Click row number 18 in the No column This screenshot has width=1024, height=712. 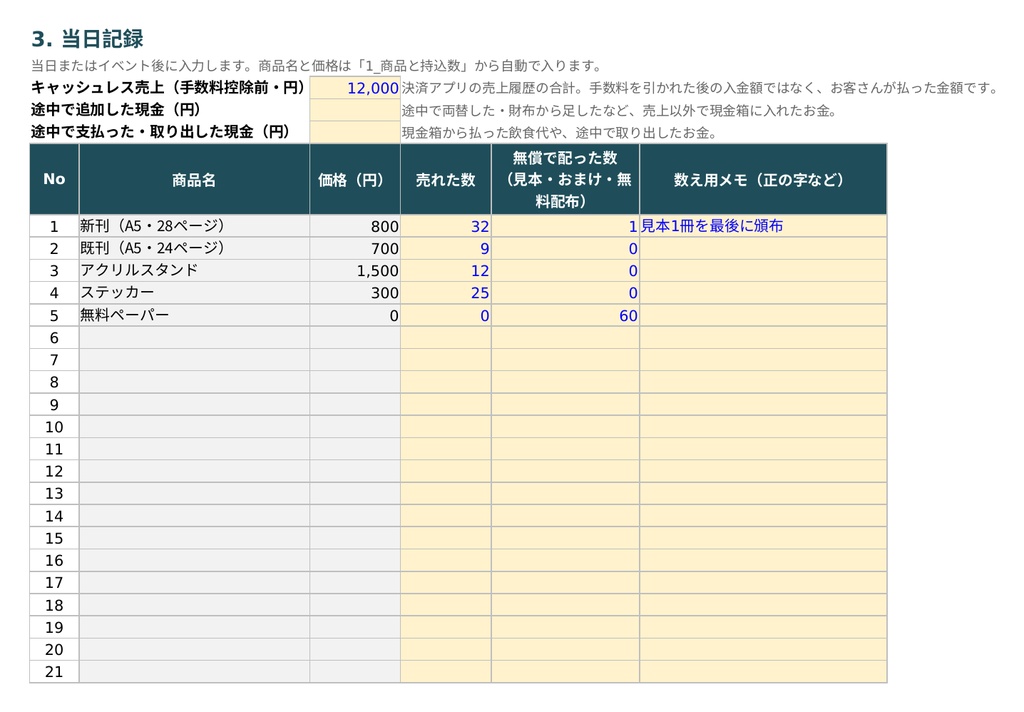pyautogui.click(x=54, y=605)
